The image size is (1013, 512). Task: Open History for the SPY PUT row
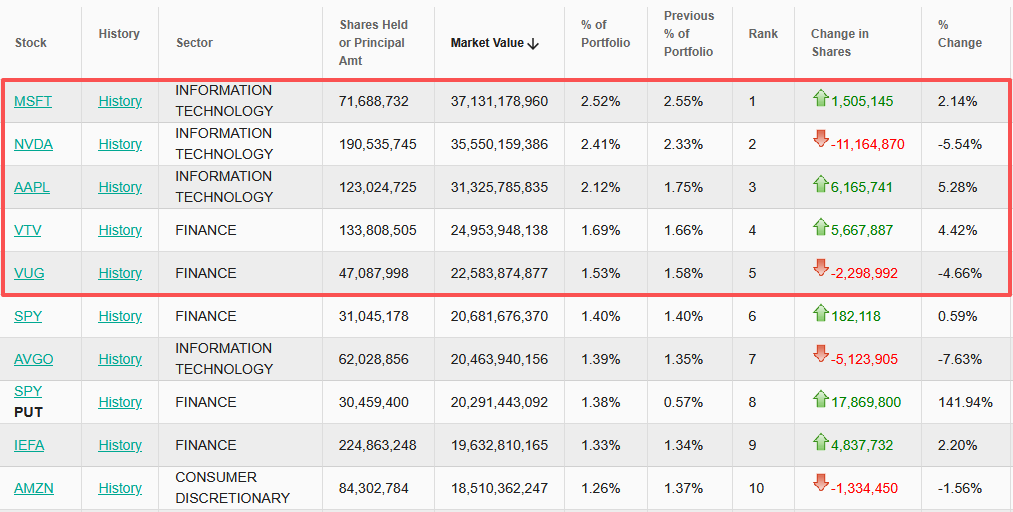click(120, 402)
